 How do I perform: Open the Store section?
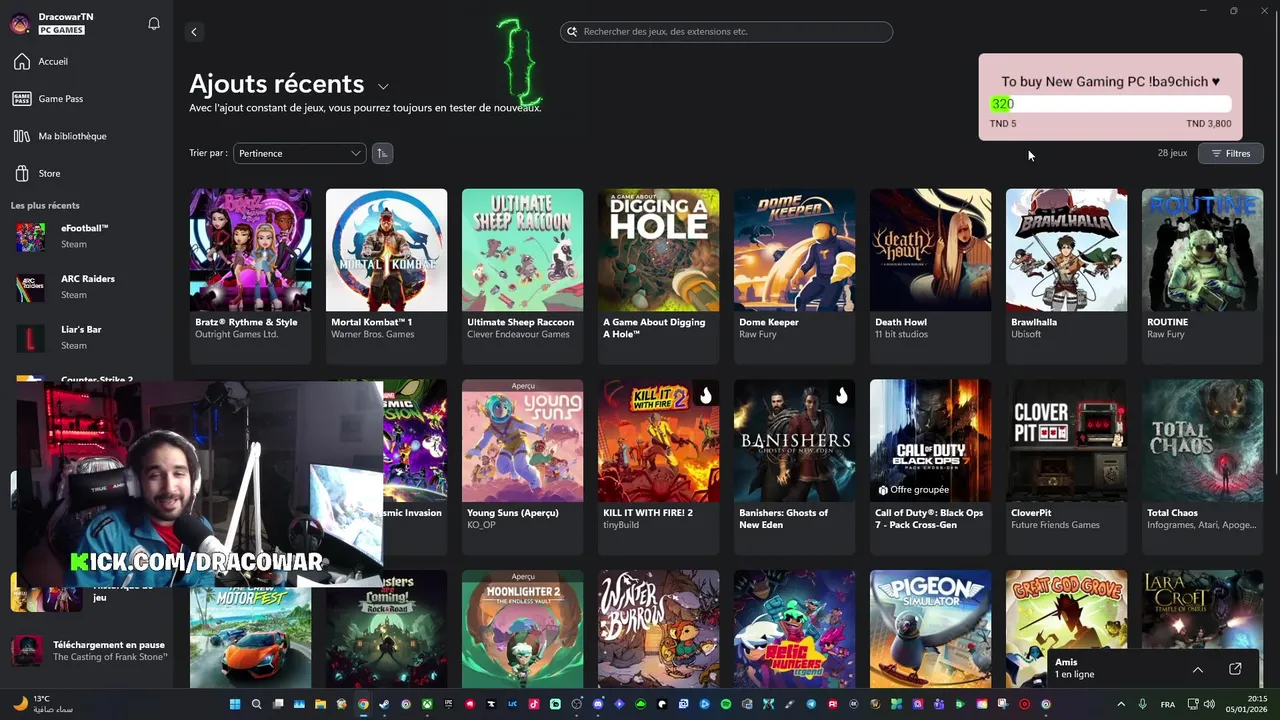pos(49,174)
